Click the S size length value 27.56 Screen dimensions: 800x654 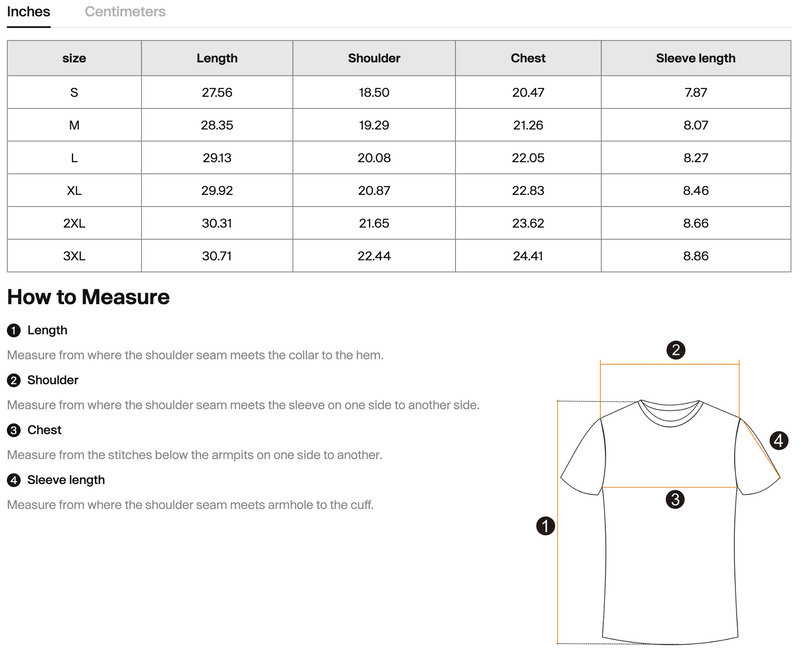coord(217,92)
